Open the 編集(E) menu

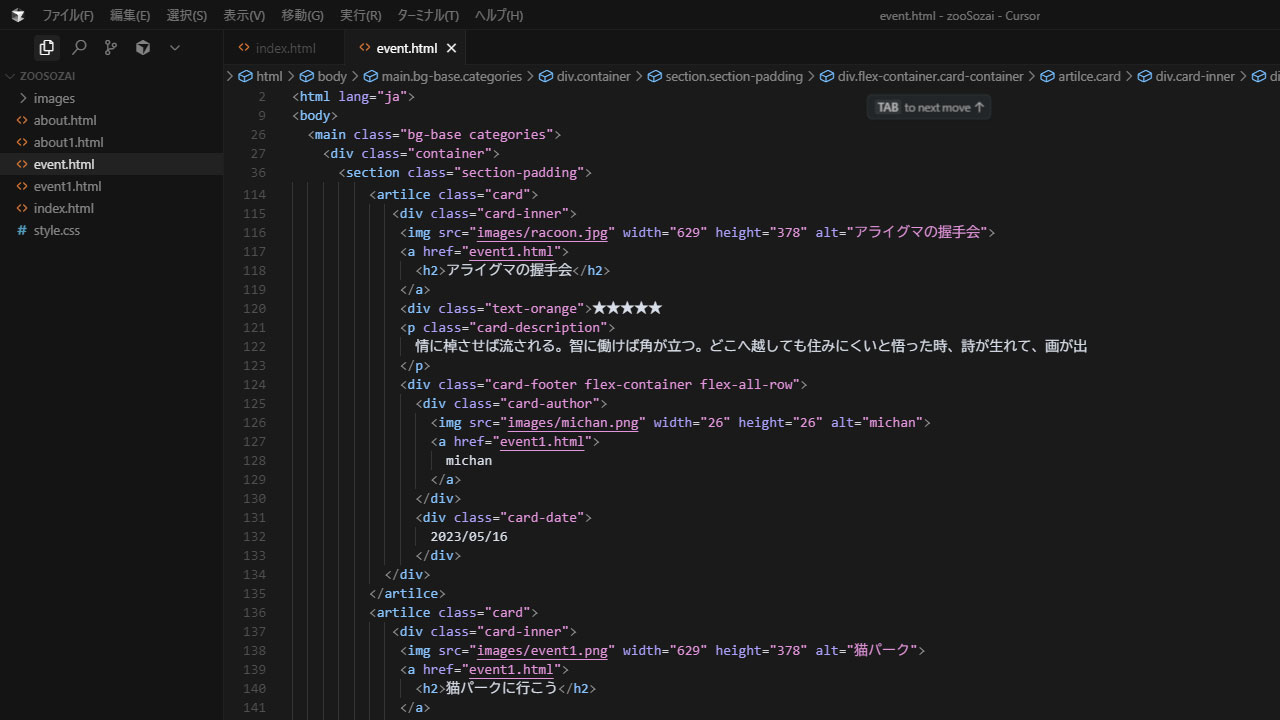(130, 15)
